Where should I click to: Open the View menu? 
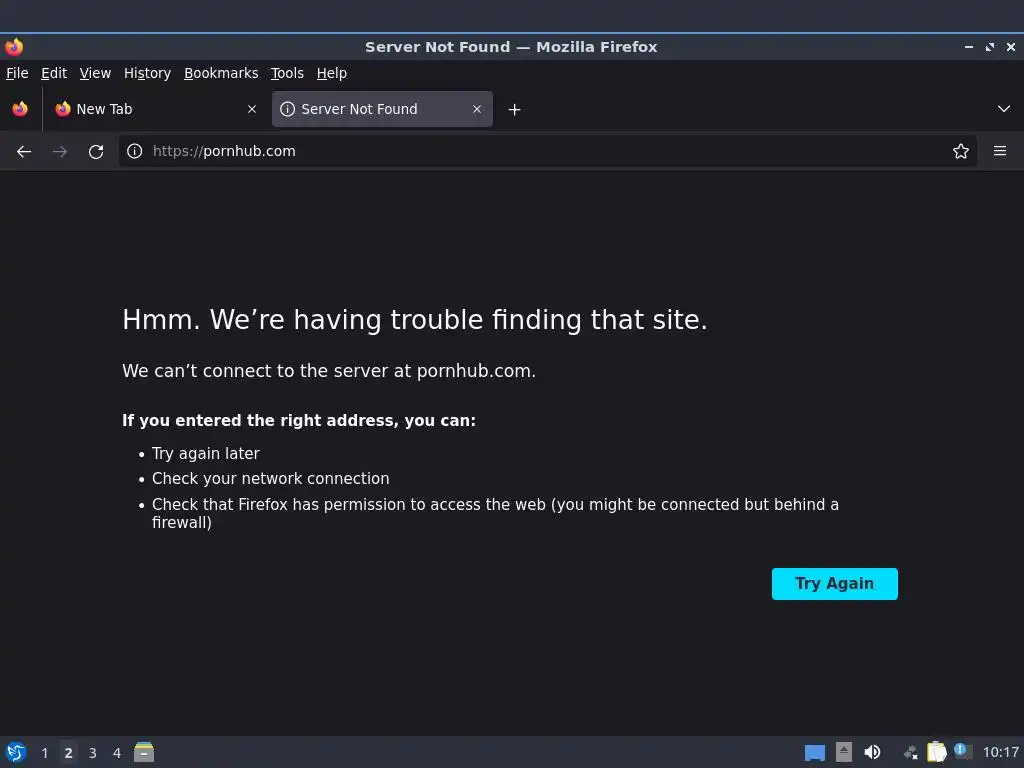coord(95,73)
